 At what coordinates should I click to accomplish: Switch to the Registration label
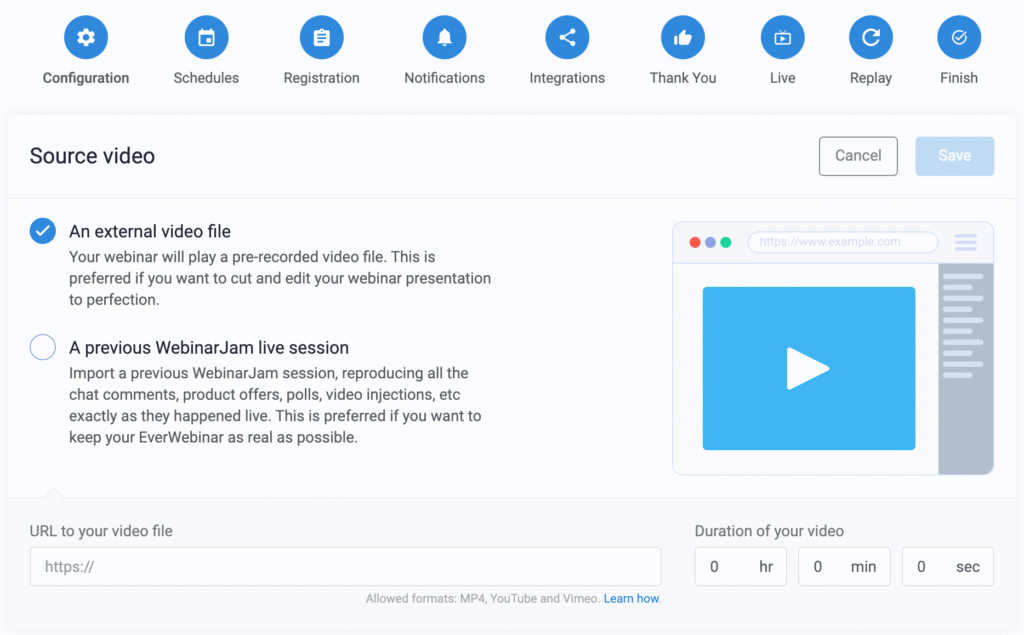pyautogui.click(x=321, y=78)
